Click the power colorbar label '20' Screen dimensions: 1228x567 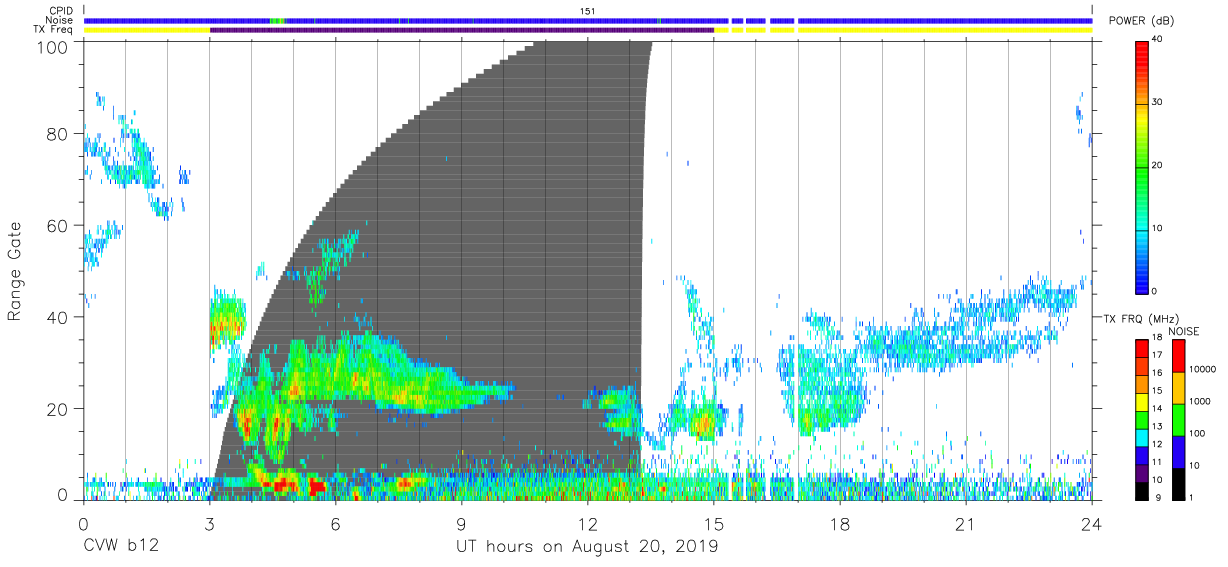pyautogui.click(x=1158, y=166)
